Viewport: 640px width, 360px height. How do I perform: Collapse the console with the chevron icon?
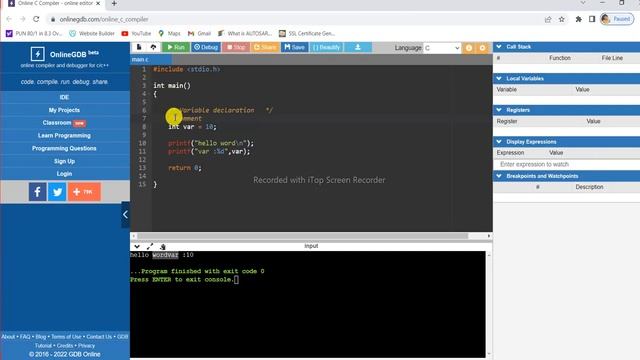137,247
